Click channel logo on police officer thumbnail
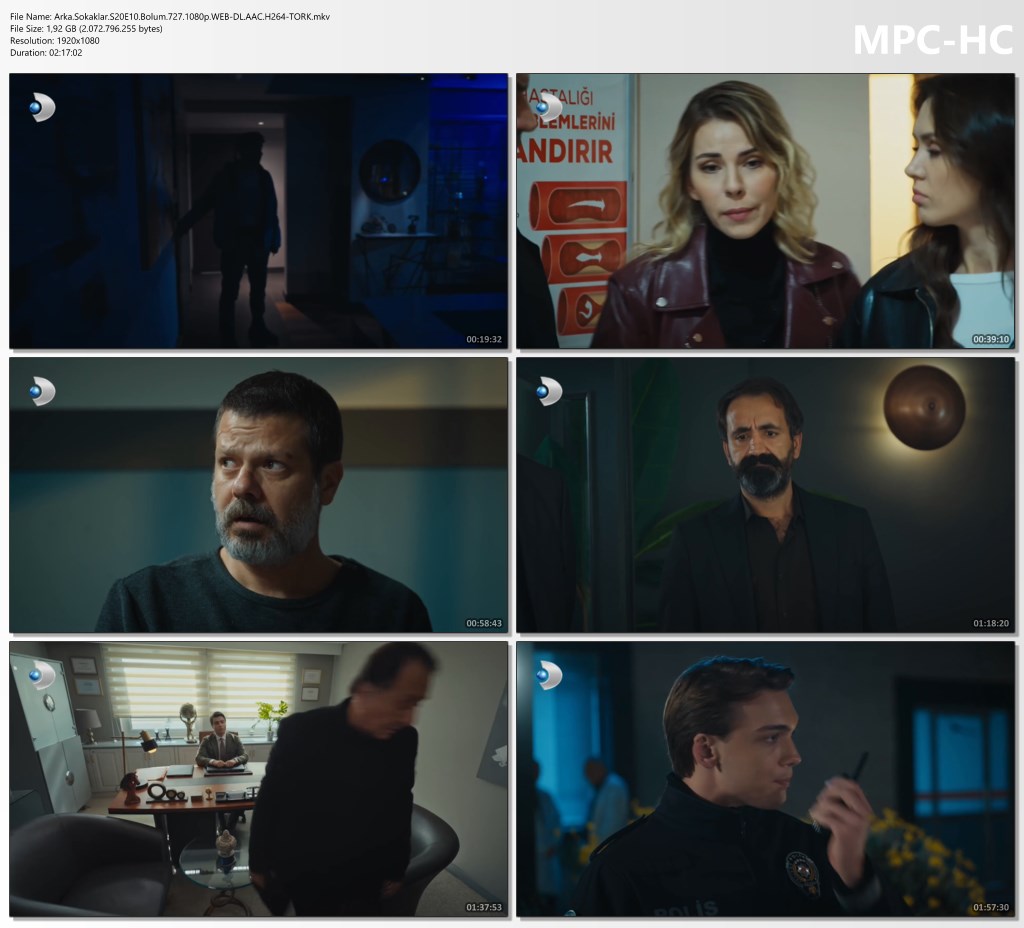1024x928 pixels. [549, 675]
